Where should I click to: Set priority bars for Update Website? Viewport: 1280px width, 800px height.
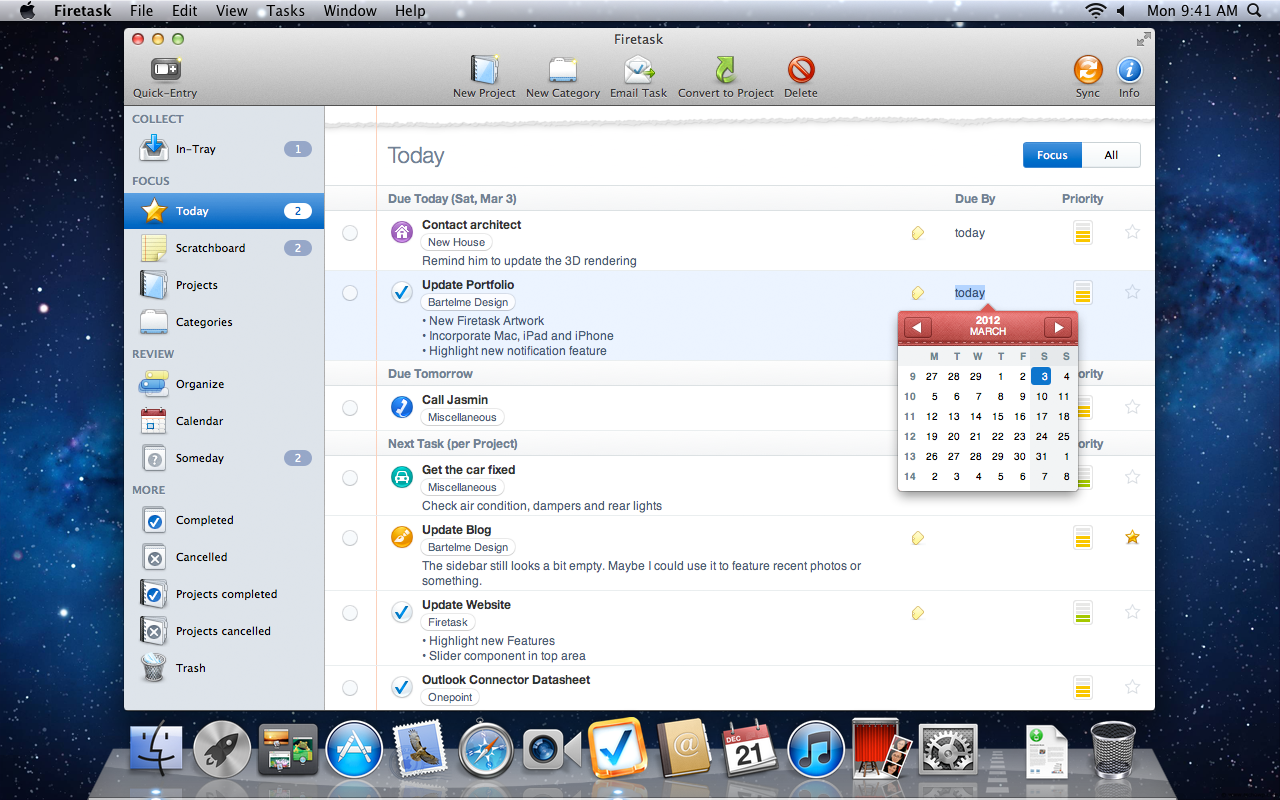(x=1082, y=612)
